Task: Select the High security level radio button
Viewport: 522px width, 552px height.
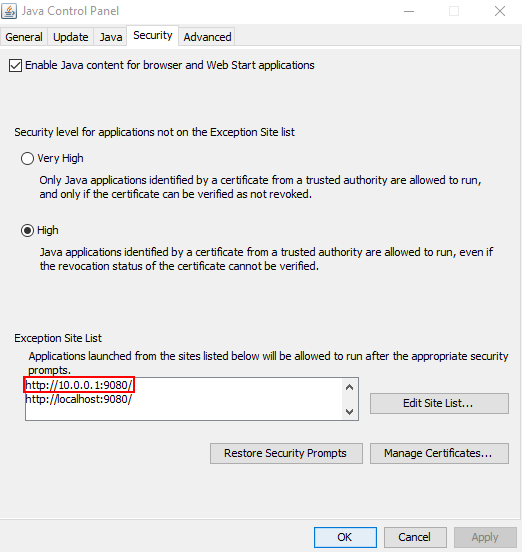Action: 27,231
